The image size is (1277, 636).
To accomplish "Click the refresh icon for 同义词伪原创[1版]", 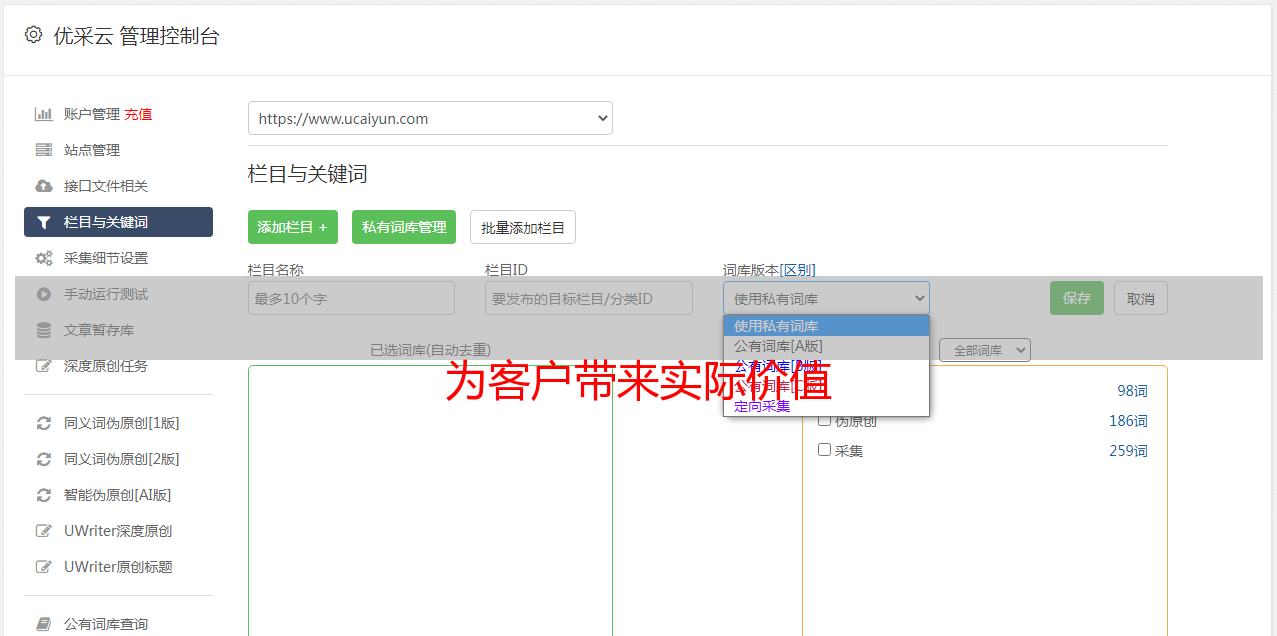I will point(44,423).
